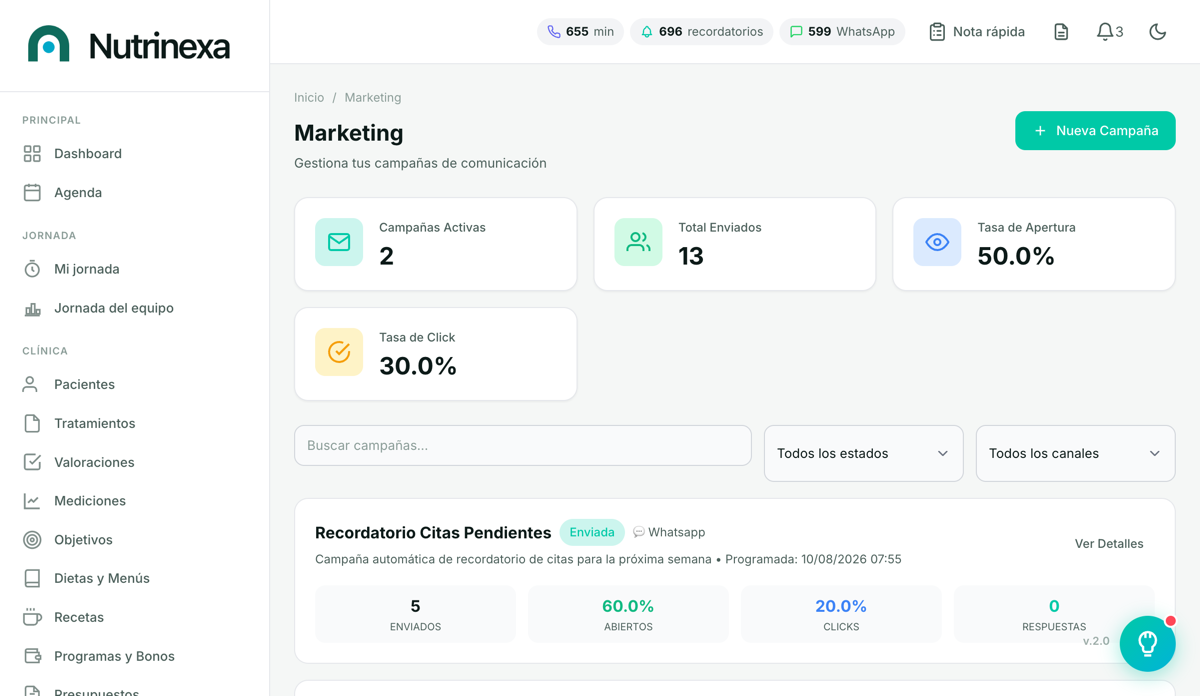
Task: Click Inicio breadcrumb link
Action: click(309, 97)
